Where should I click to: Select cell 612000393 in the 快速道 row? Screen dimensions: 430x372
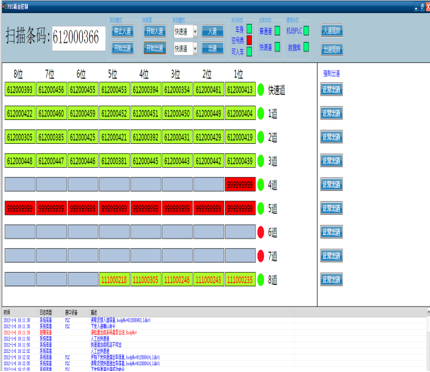click(x=20, y=89)
